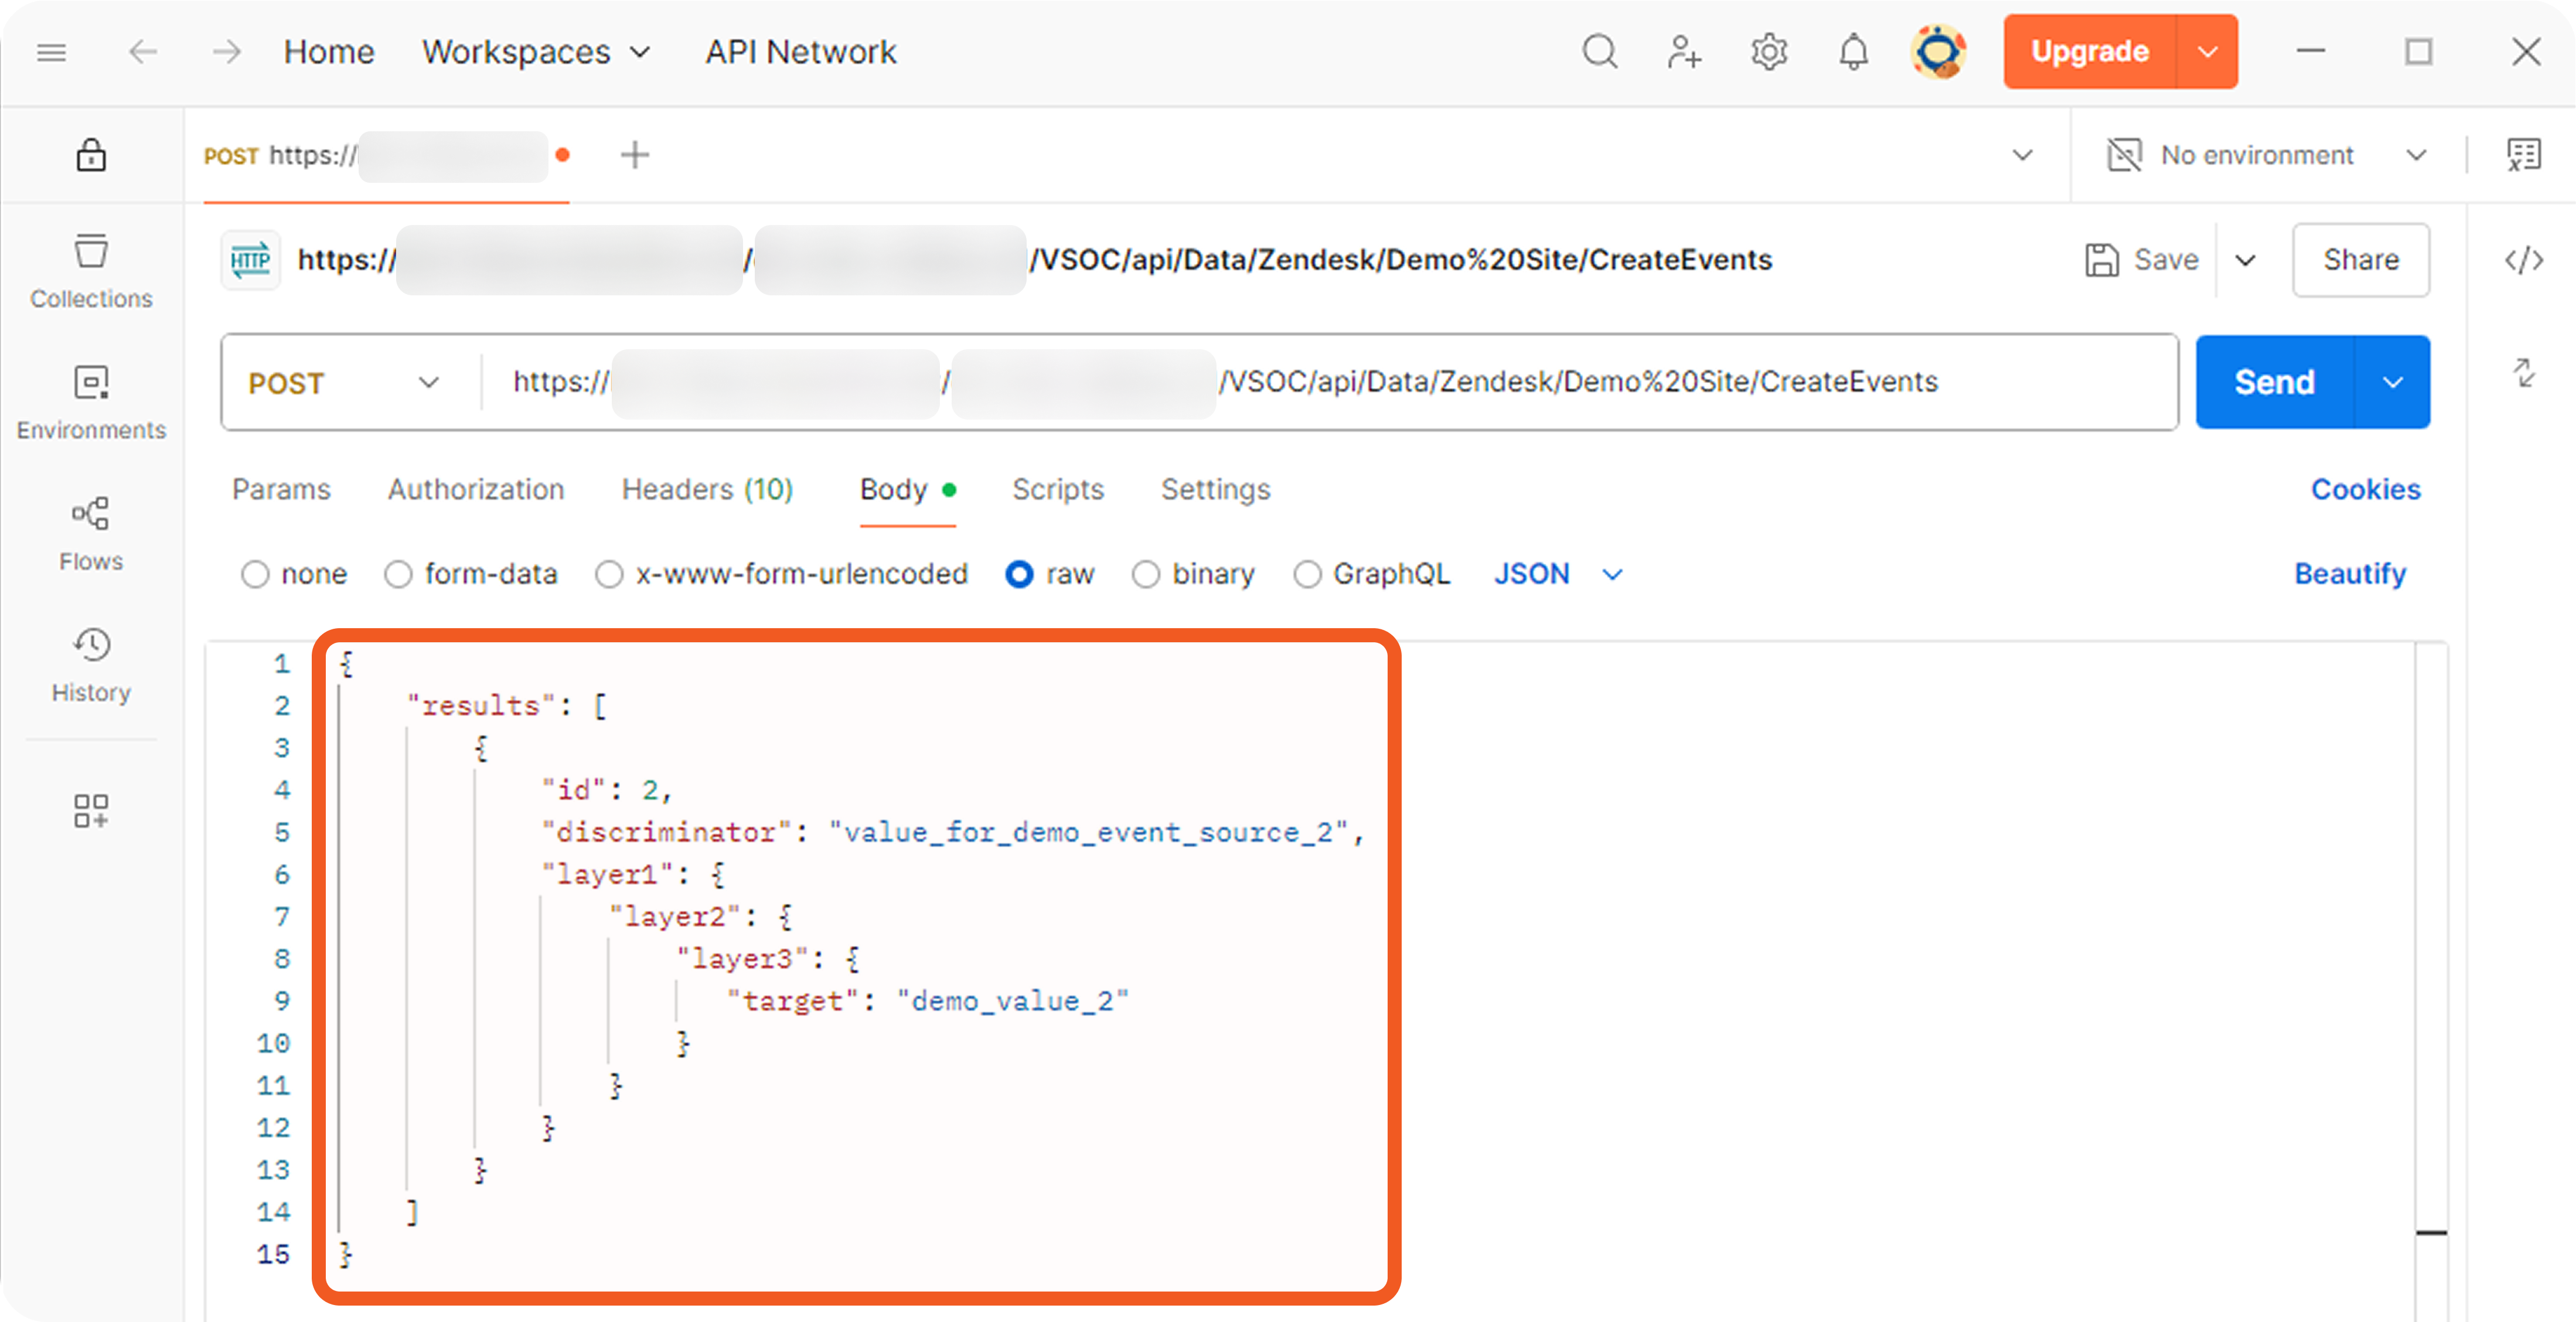
Task: Click the search magnifier icon
Action: coord(1599,52)
